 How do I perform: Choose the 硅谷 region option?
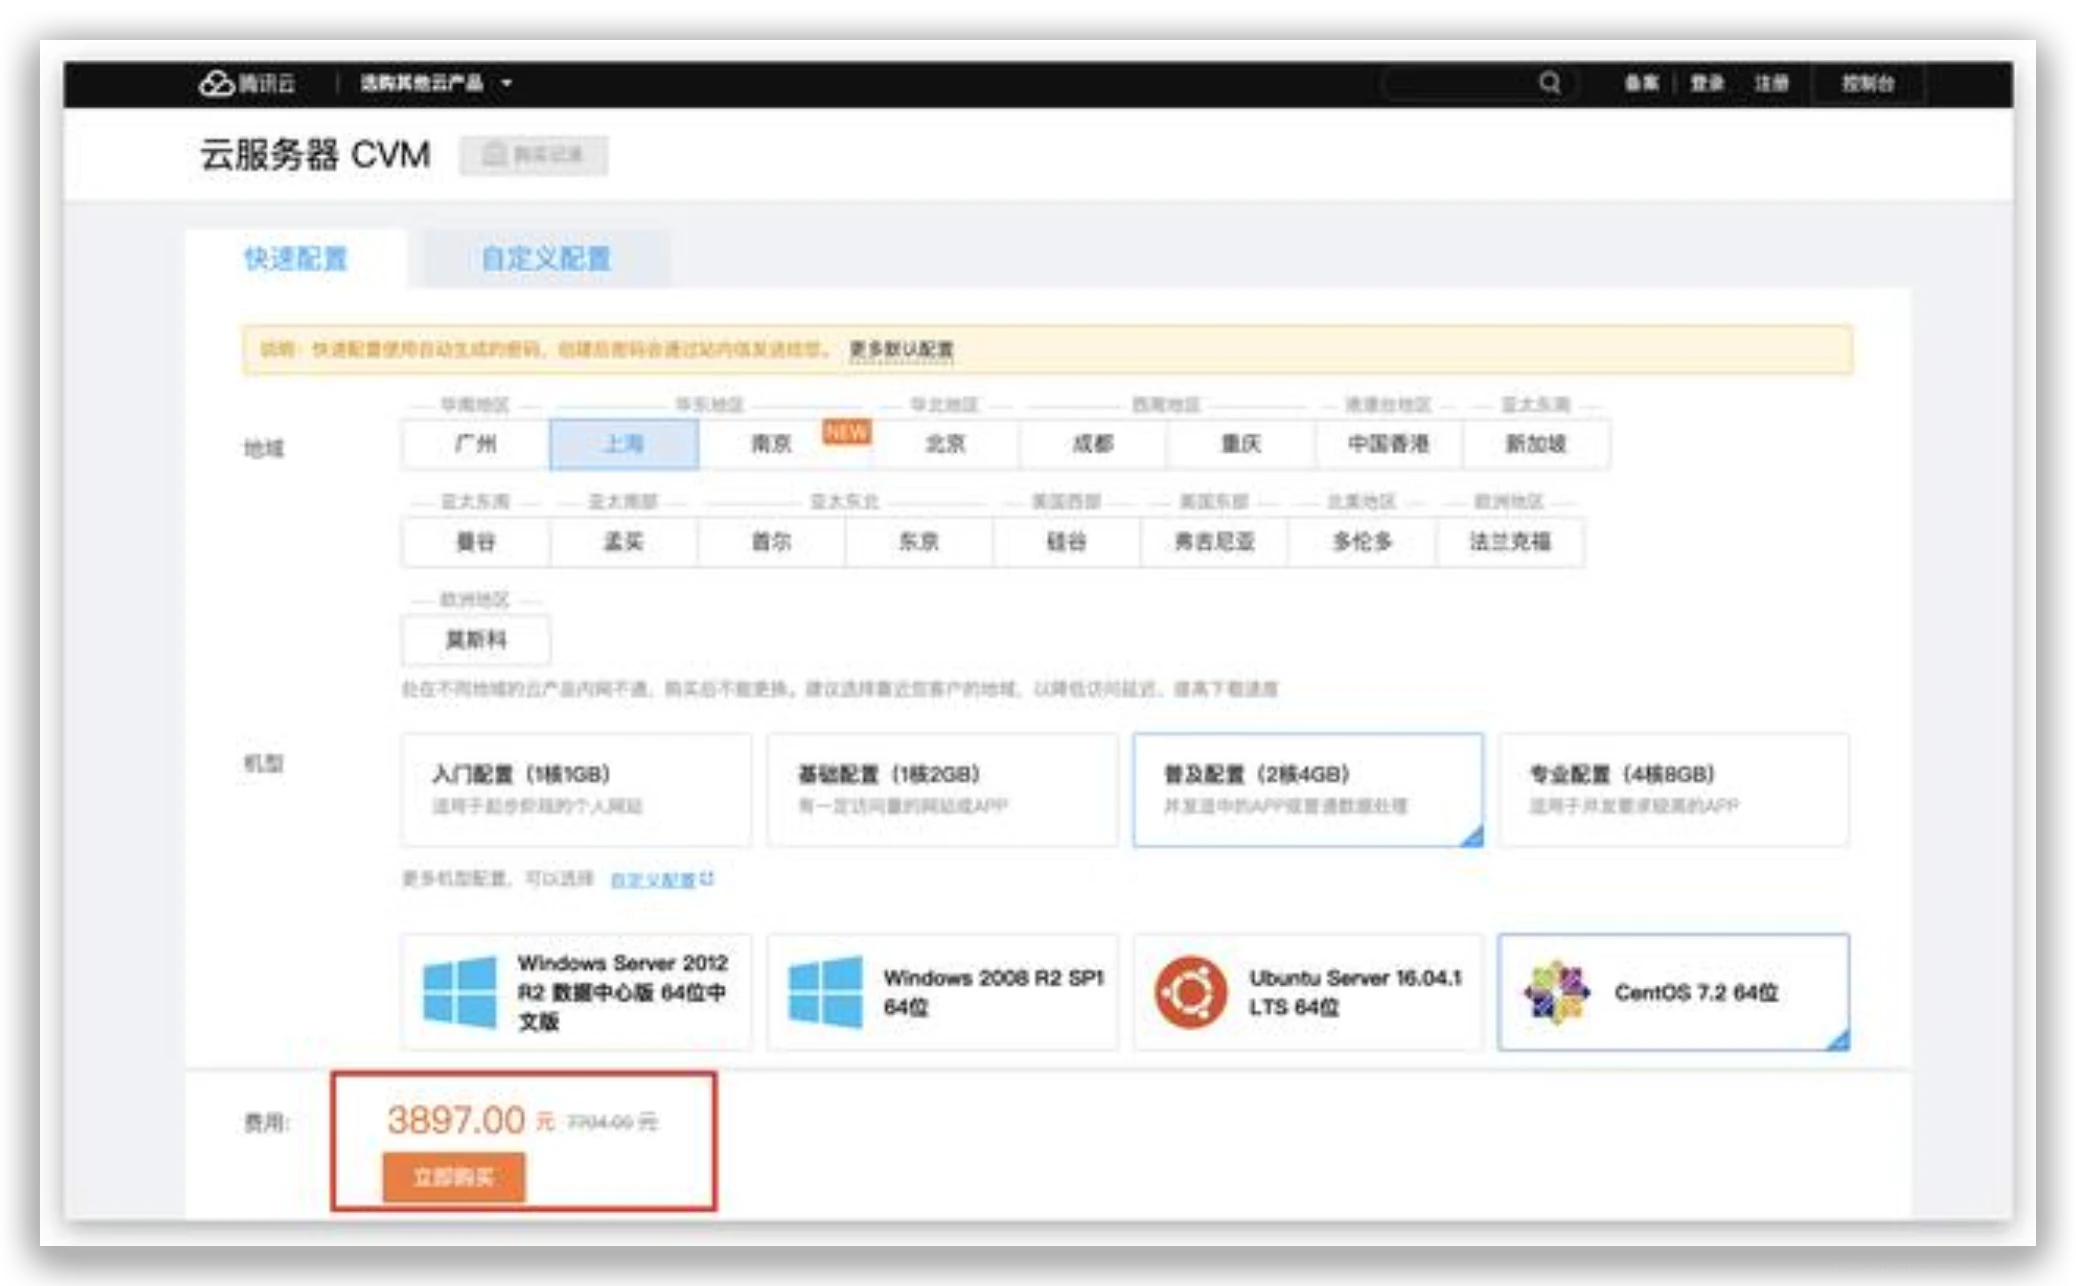click(x=1067, y=542)
